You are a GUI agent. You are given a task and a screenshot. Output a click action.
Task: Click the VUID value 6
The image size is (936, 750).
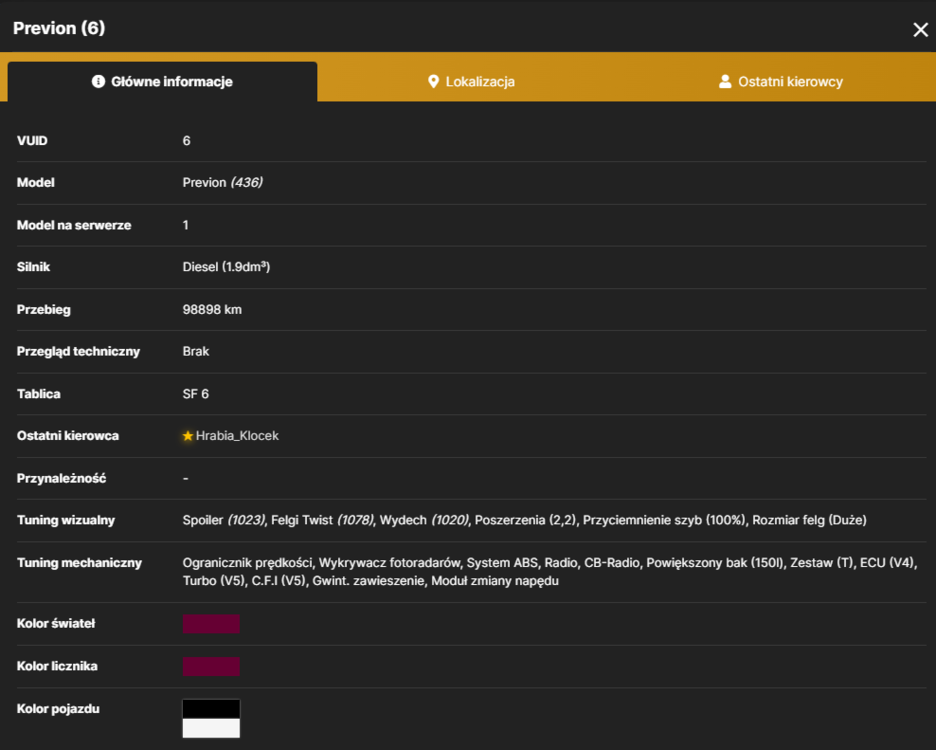[186, 141]
